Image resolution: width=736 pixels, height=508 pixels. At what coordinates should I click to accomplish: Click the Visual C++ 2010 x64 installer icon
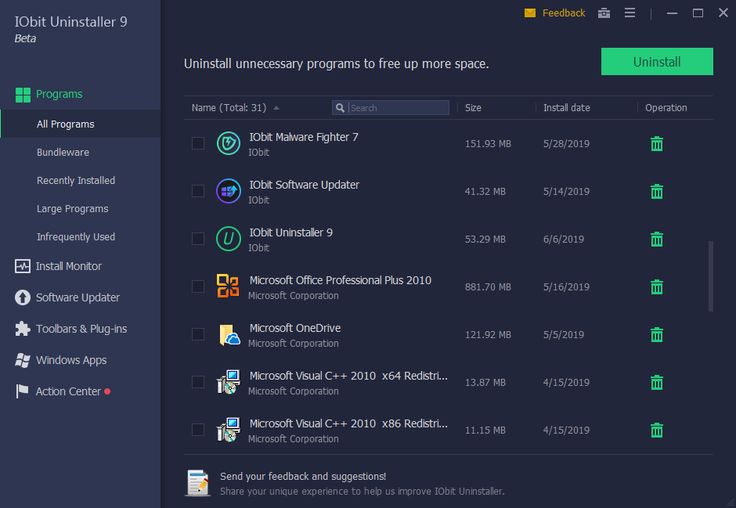229,382
